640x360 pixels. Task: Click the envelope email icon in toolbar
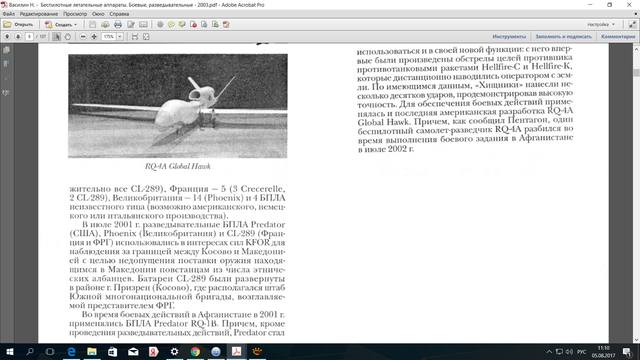143,24
